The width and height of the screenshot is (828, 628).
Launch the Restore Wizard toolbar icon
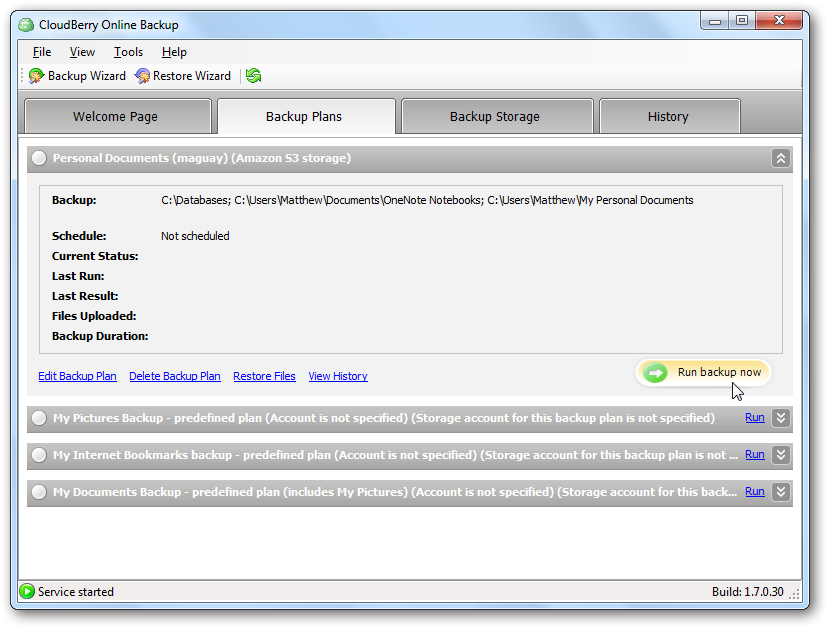pyautogui.click(x=142, y=76)
